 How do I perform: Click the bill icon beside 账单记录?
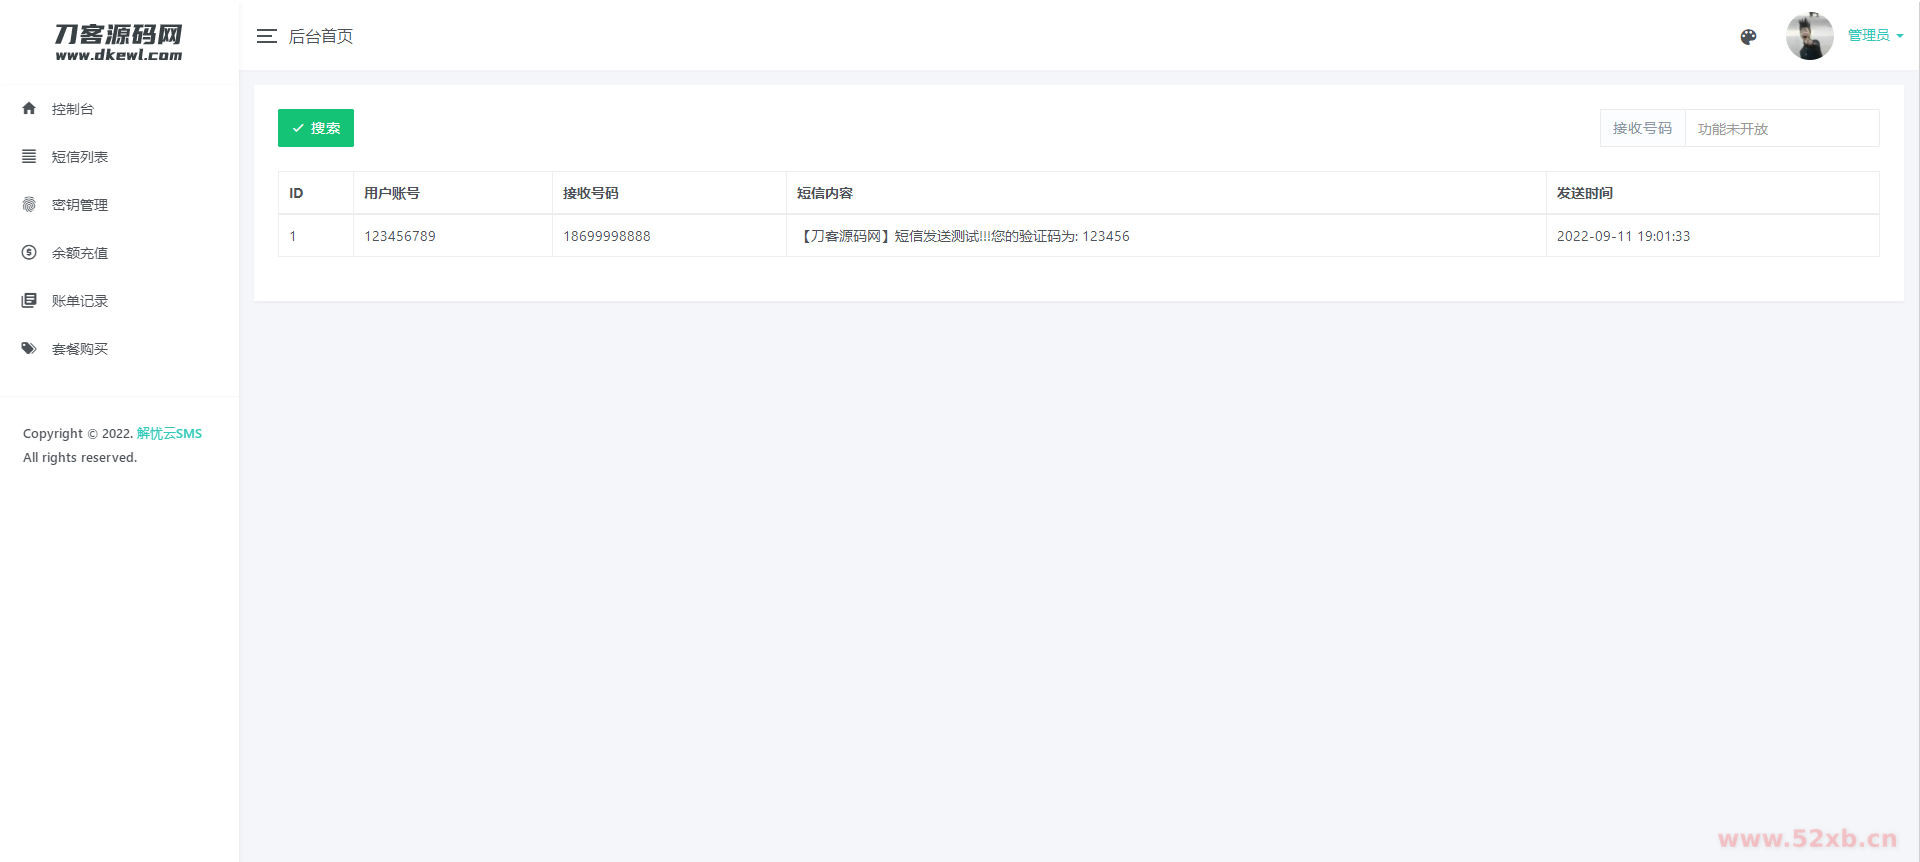(x=29, y=300)
